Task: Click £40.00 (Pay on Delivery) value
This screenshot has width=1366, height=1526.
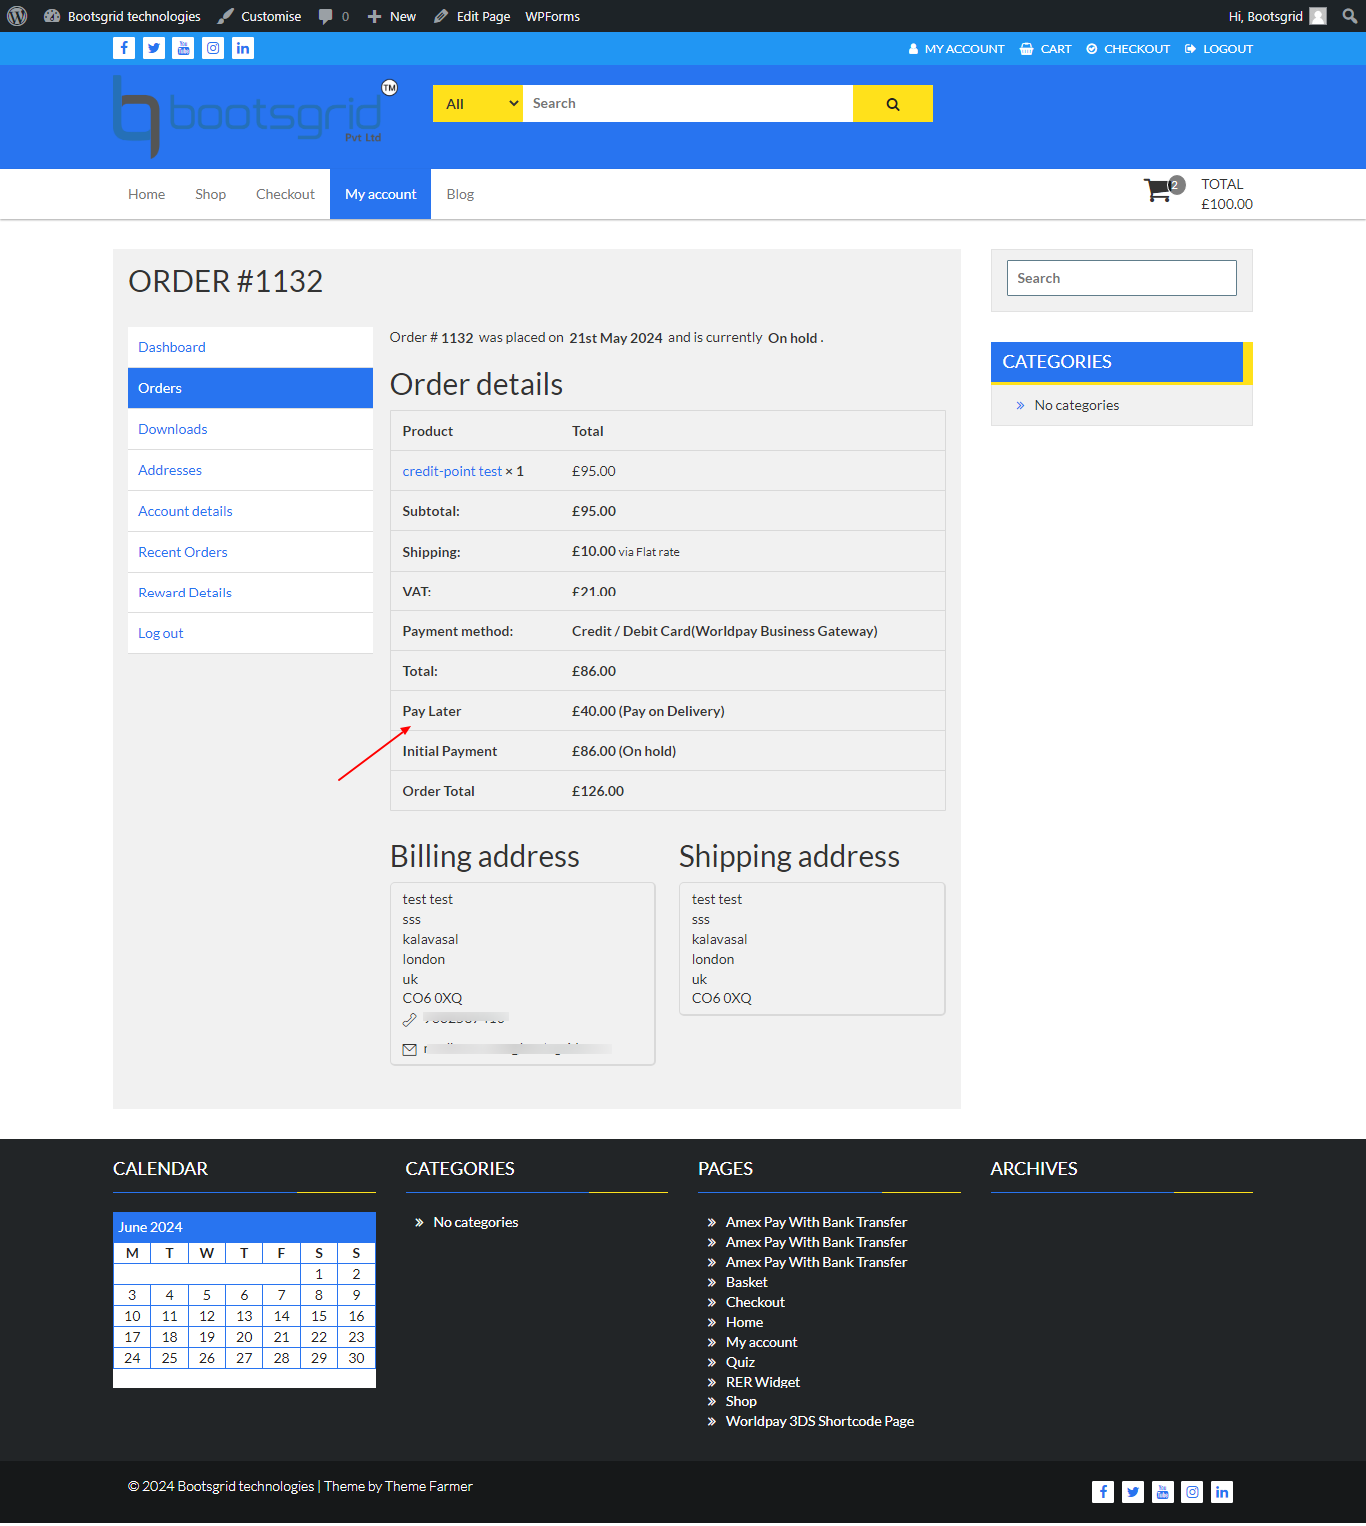Action: click(648, 711)
